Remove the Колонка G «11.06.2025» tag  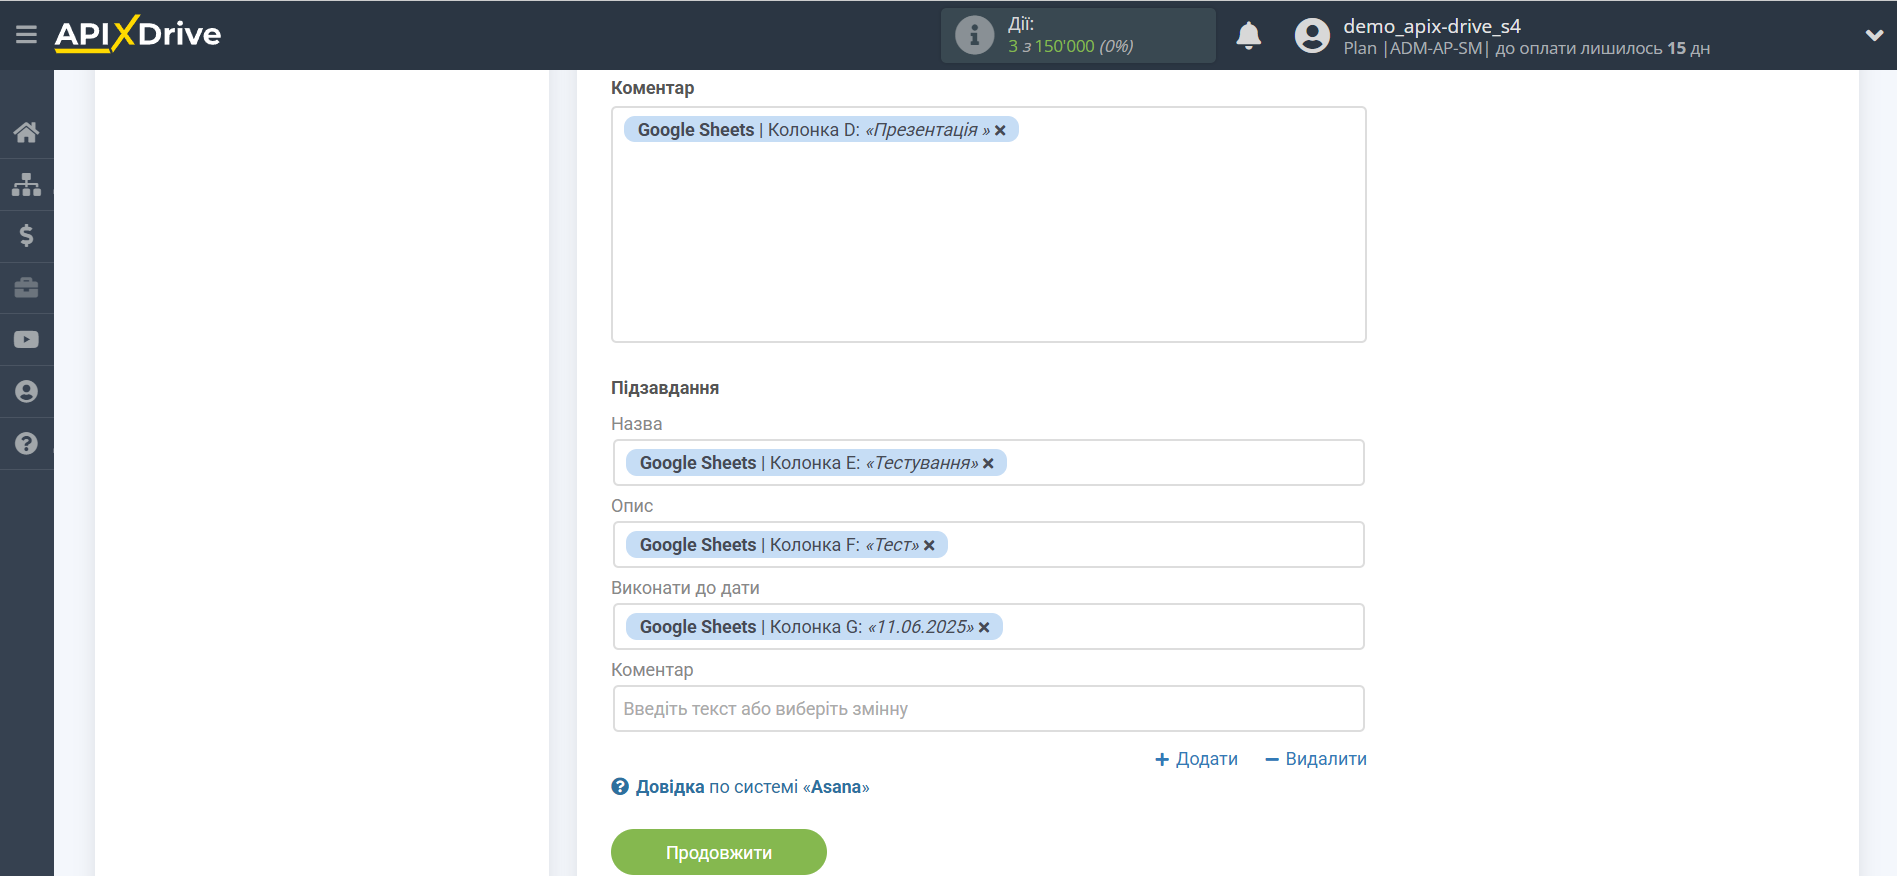pos(984,627)
